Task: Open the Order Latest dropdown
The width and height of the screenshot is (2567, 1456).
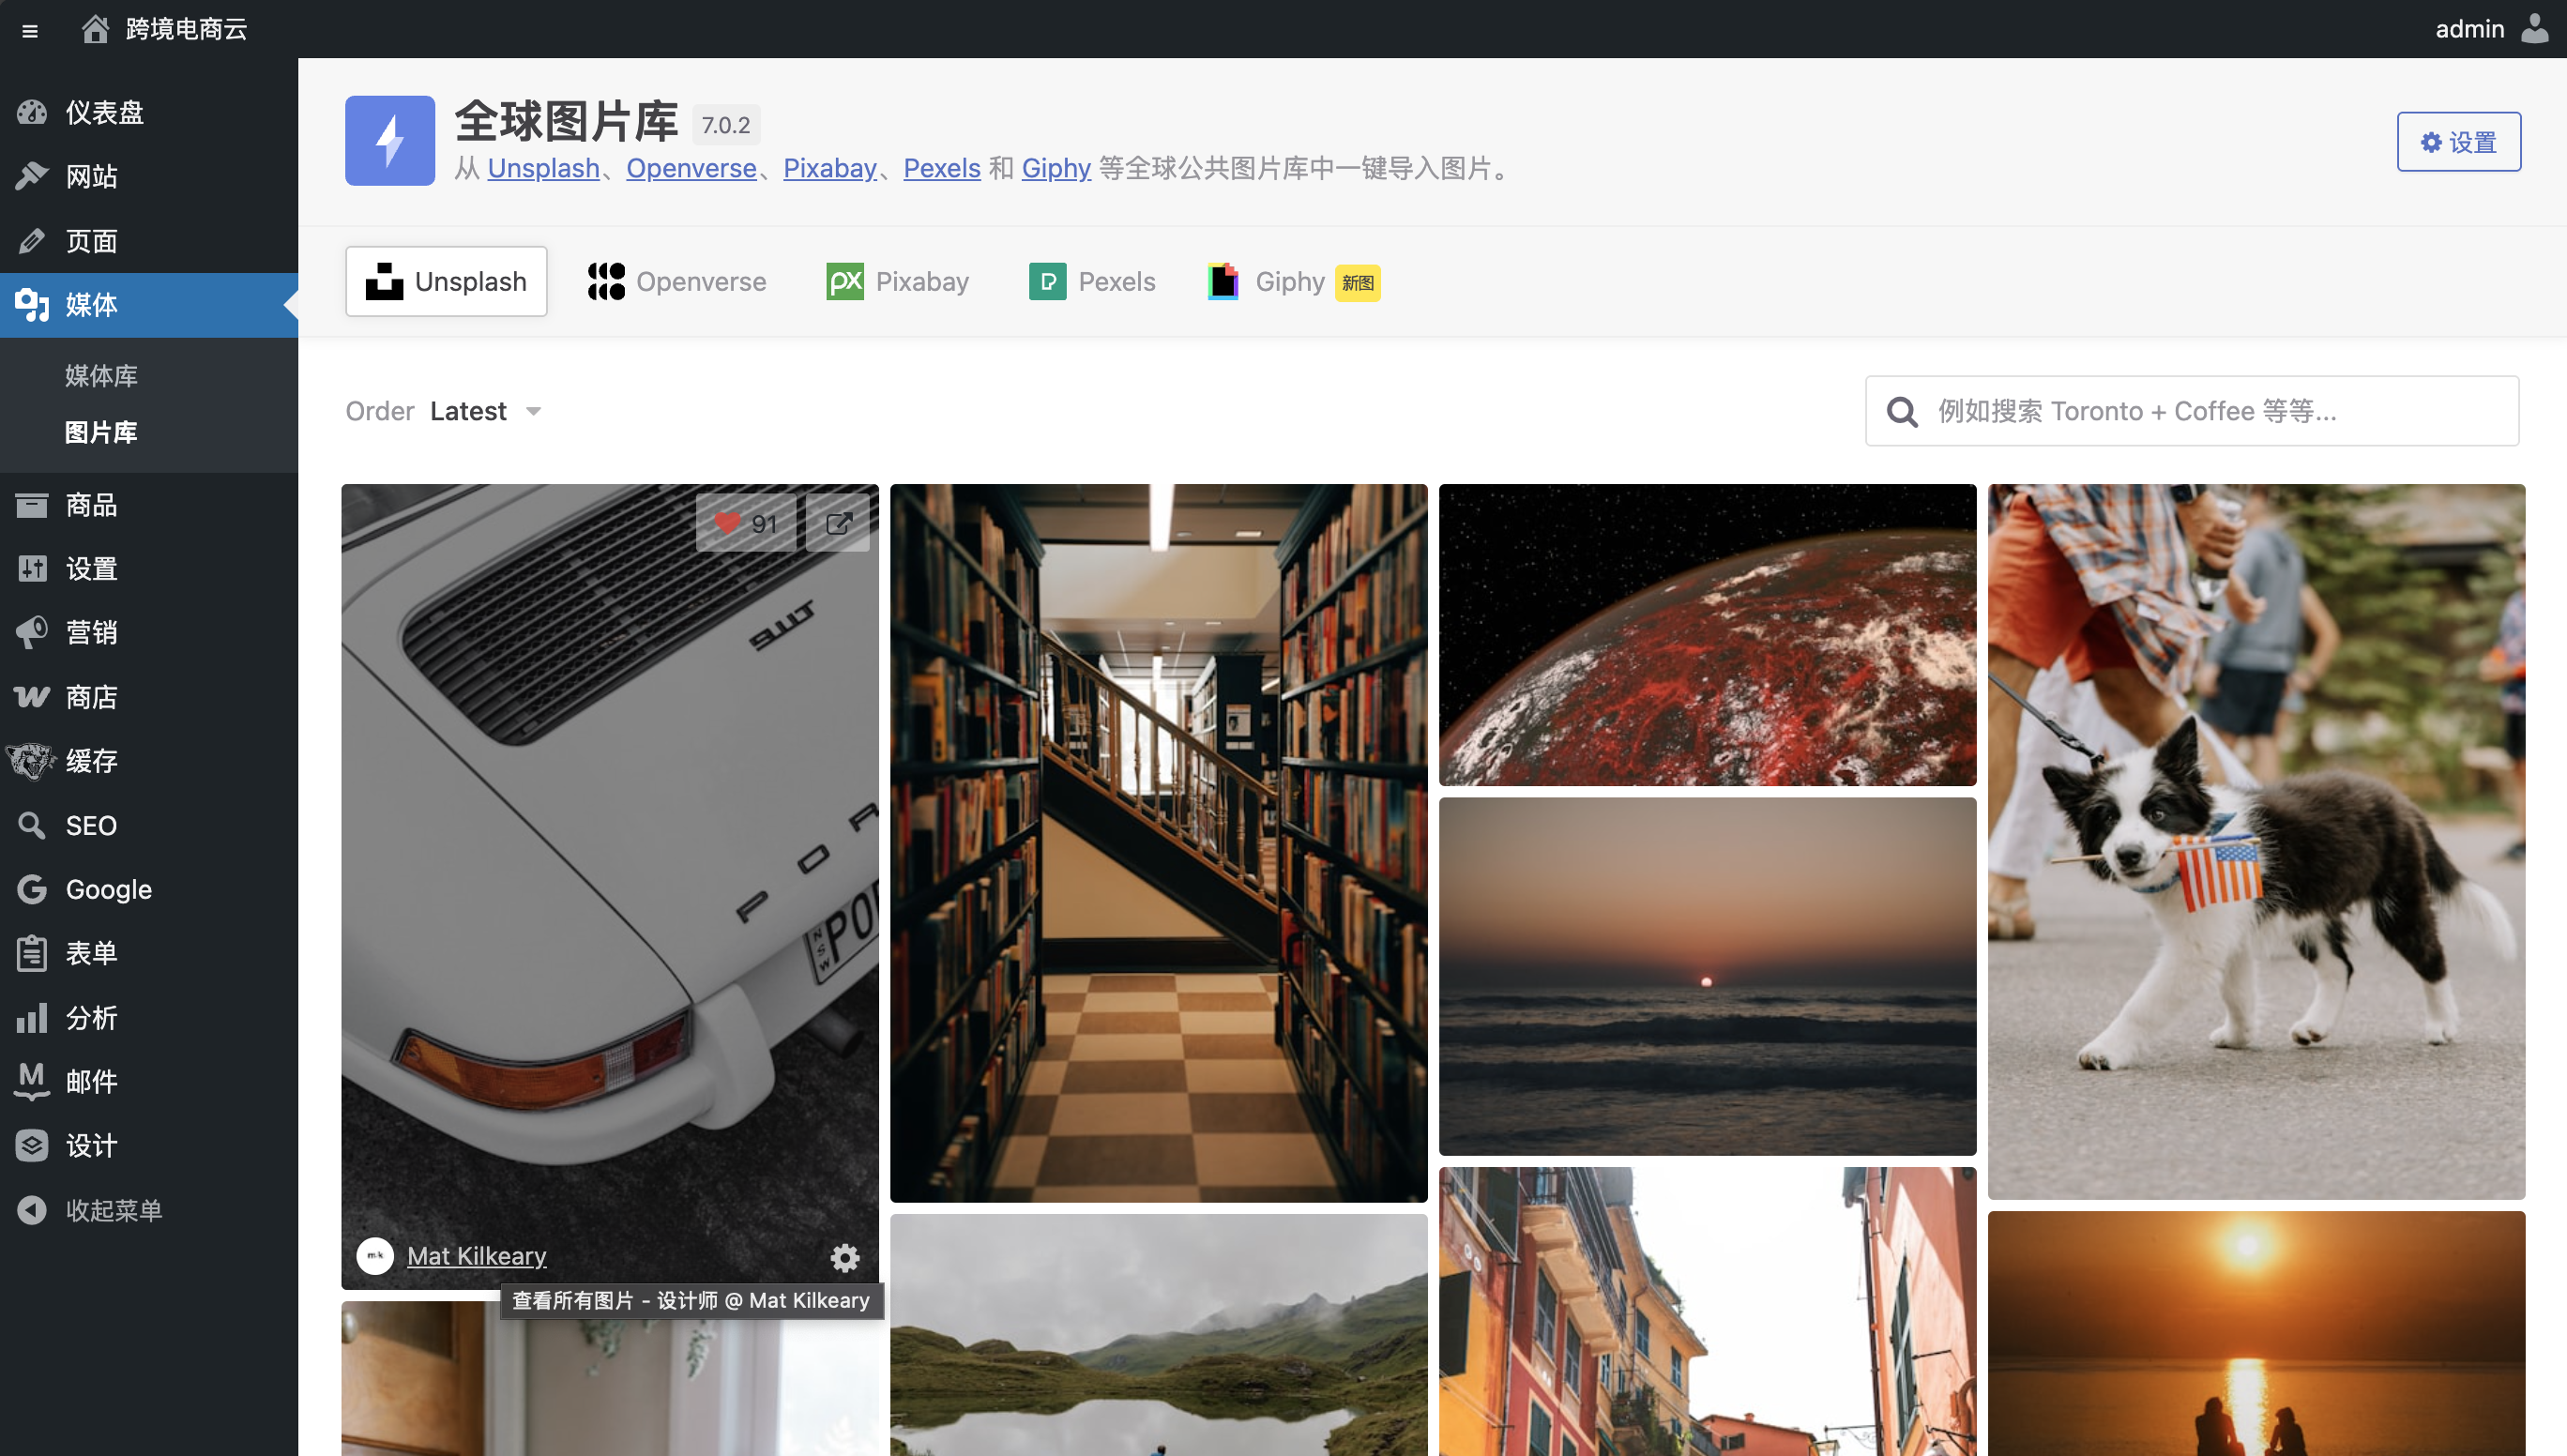Action: click(x=444, y=411)
